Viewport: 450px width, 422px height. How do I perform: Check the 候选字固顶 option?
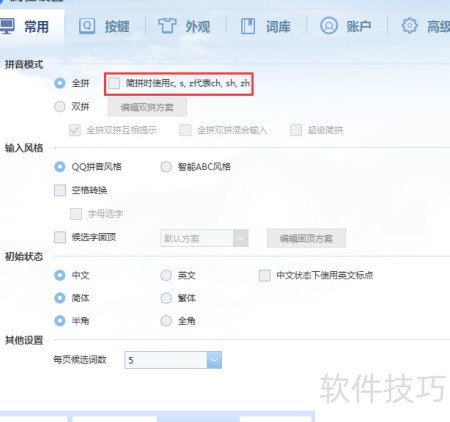click(60, 237)
